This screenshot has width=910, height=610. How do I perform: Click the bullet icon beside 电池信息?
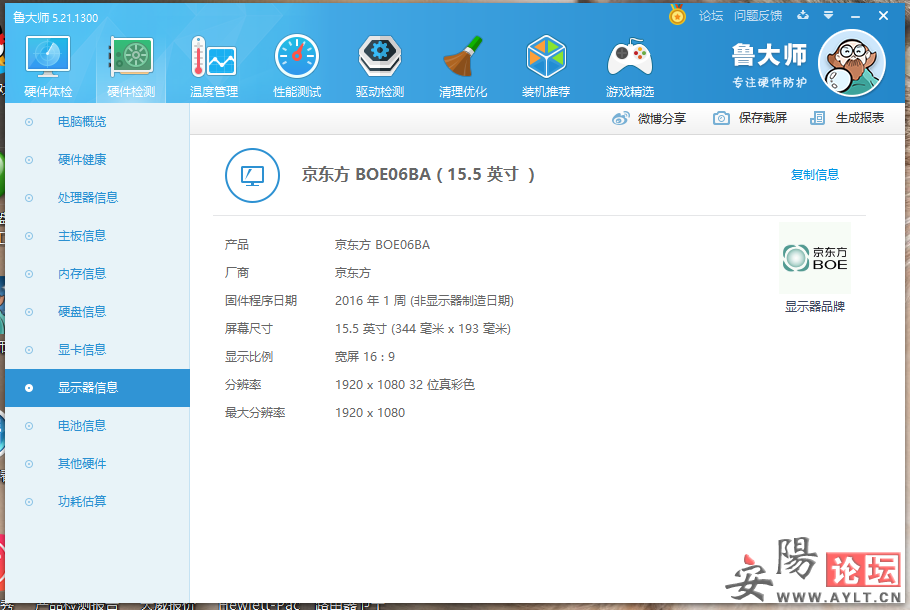[x=28, y=426]
